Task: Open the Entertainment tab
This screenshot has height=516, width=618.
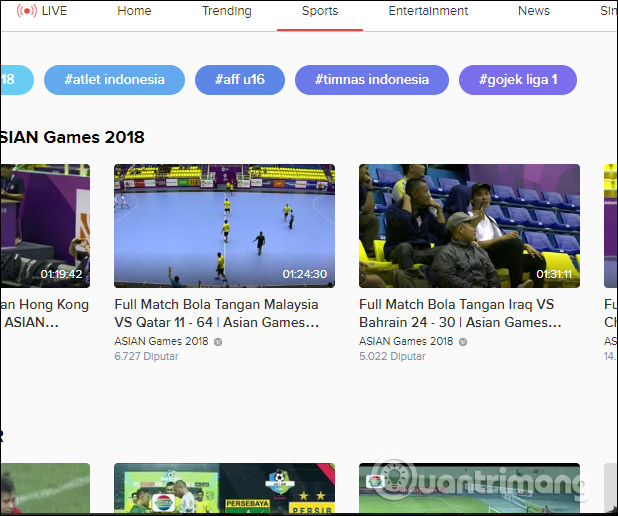Action: coord(428,11)
